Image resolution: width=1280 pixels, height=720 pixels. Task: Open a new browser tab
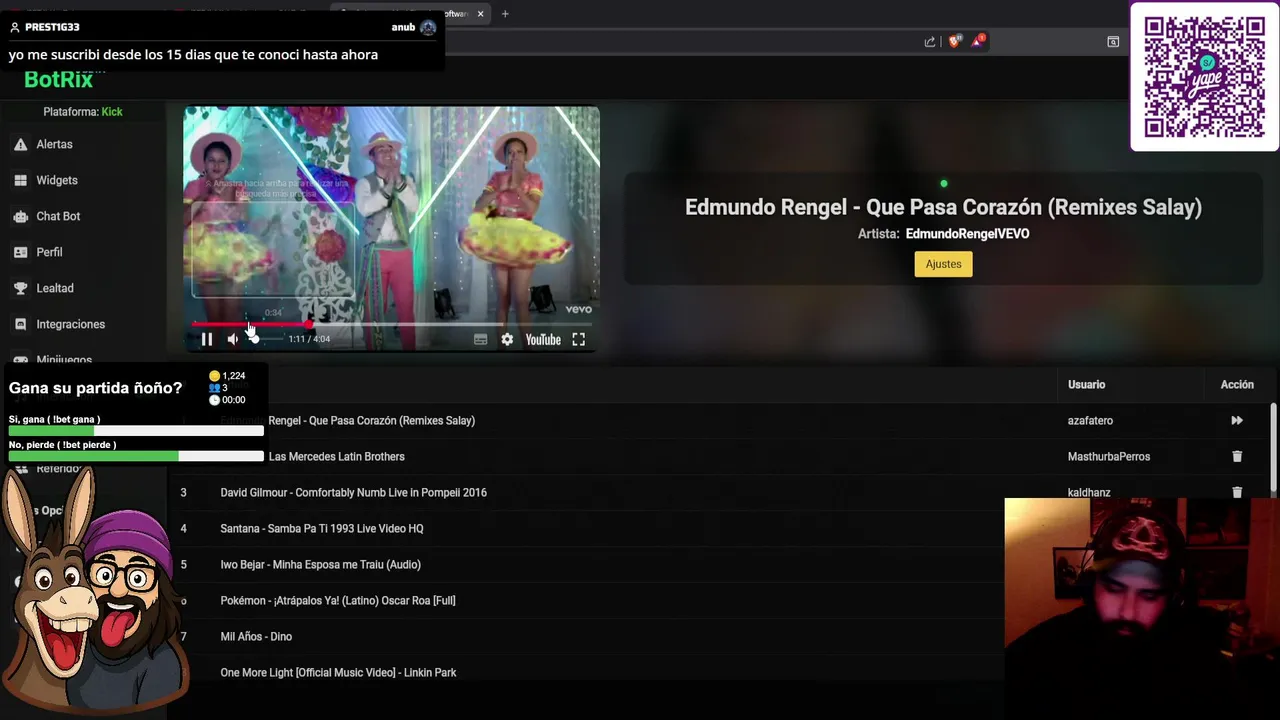[x=505, y=14]
